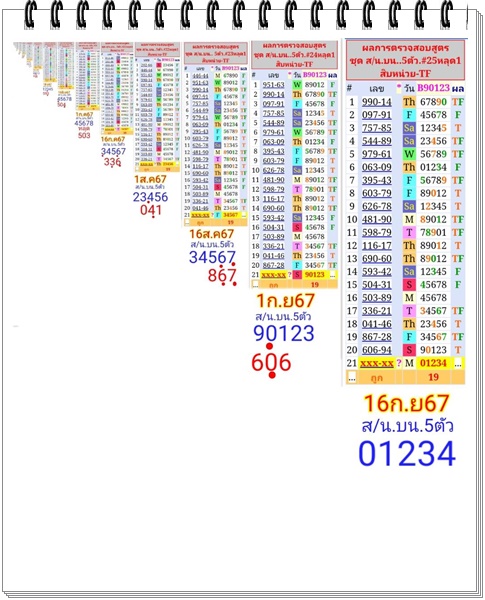
Task: Select the 16ก.ย67 date heading
Action: coord(406,403)
